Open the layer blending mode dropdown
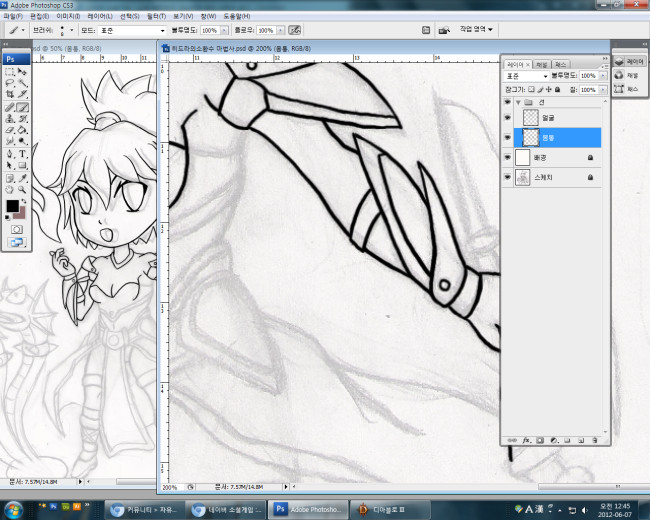 click(527, 75)
